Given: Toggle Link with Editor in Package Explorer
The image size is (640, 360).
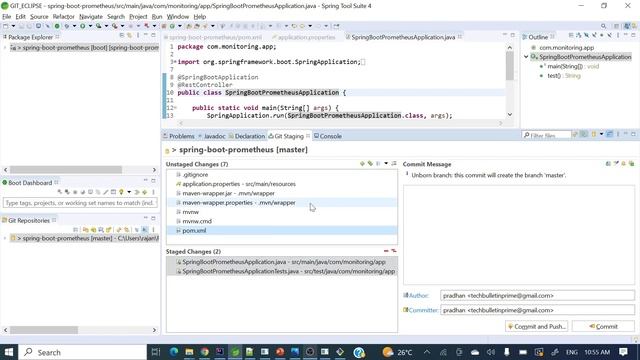Looking at the screenshot, I should pos(129,36).
